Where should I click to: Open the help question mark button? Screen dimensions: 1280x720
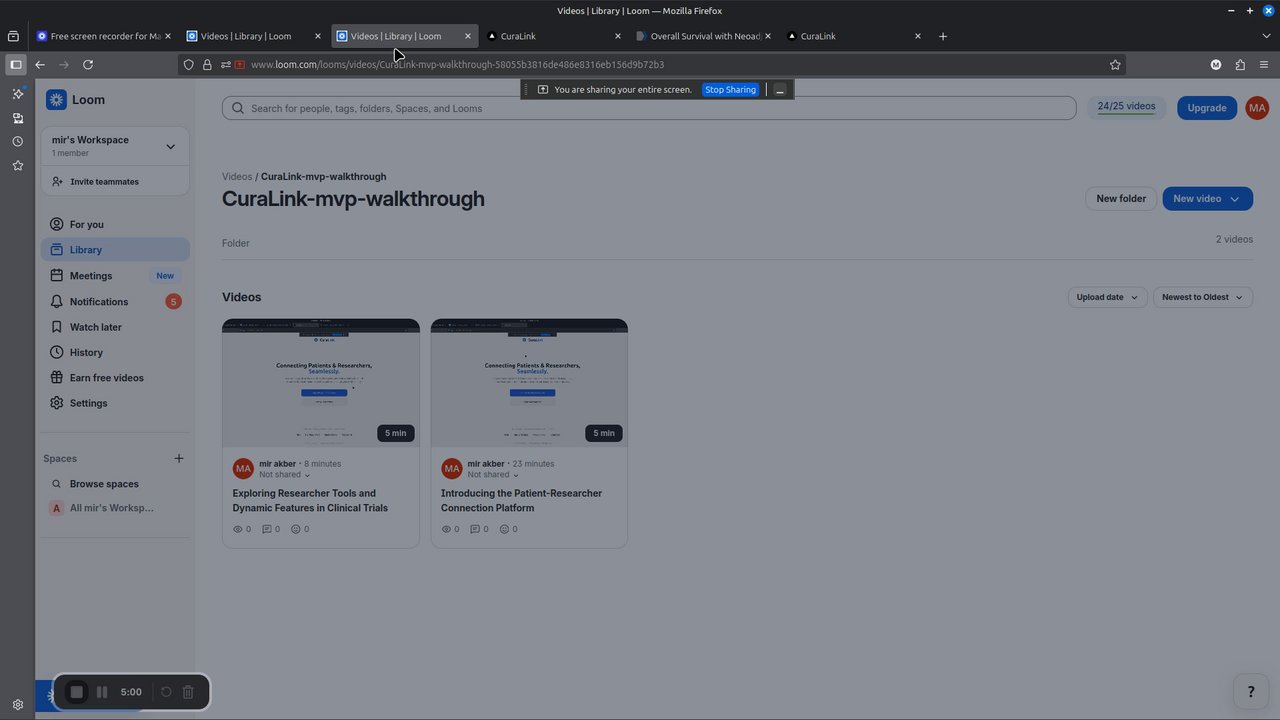tap(1250, 691)
